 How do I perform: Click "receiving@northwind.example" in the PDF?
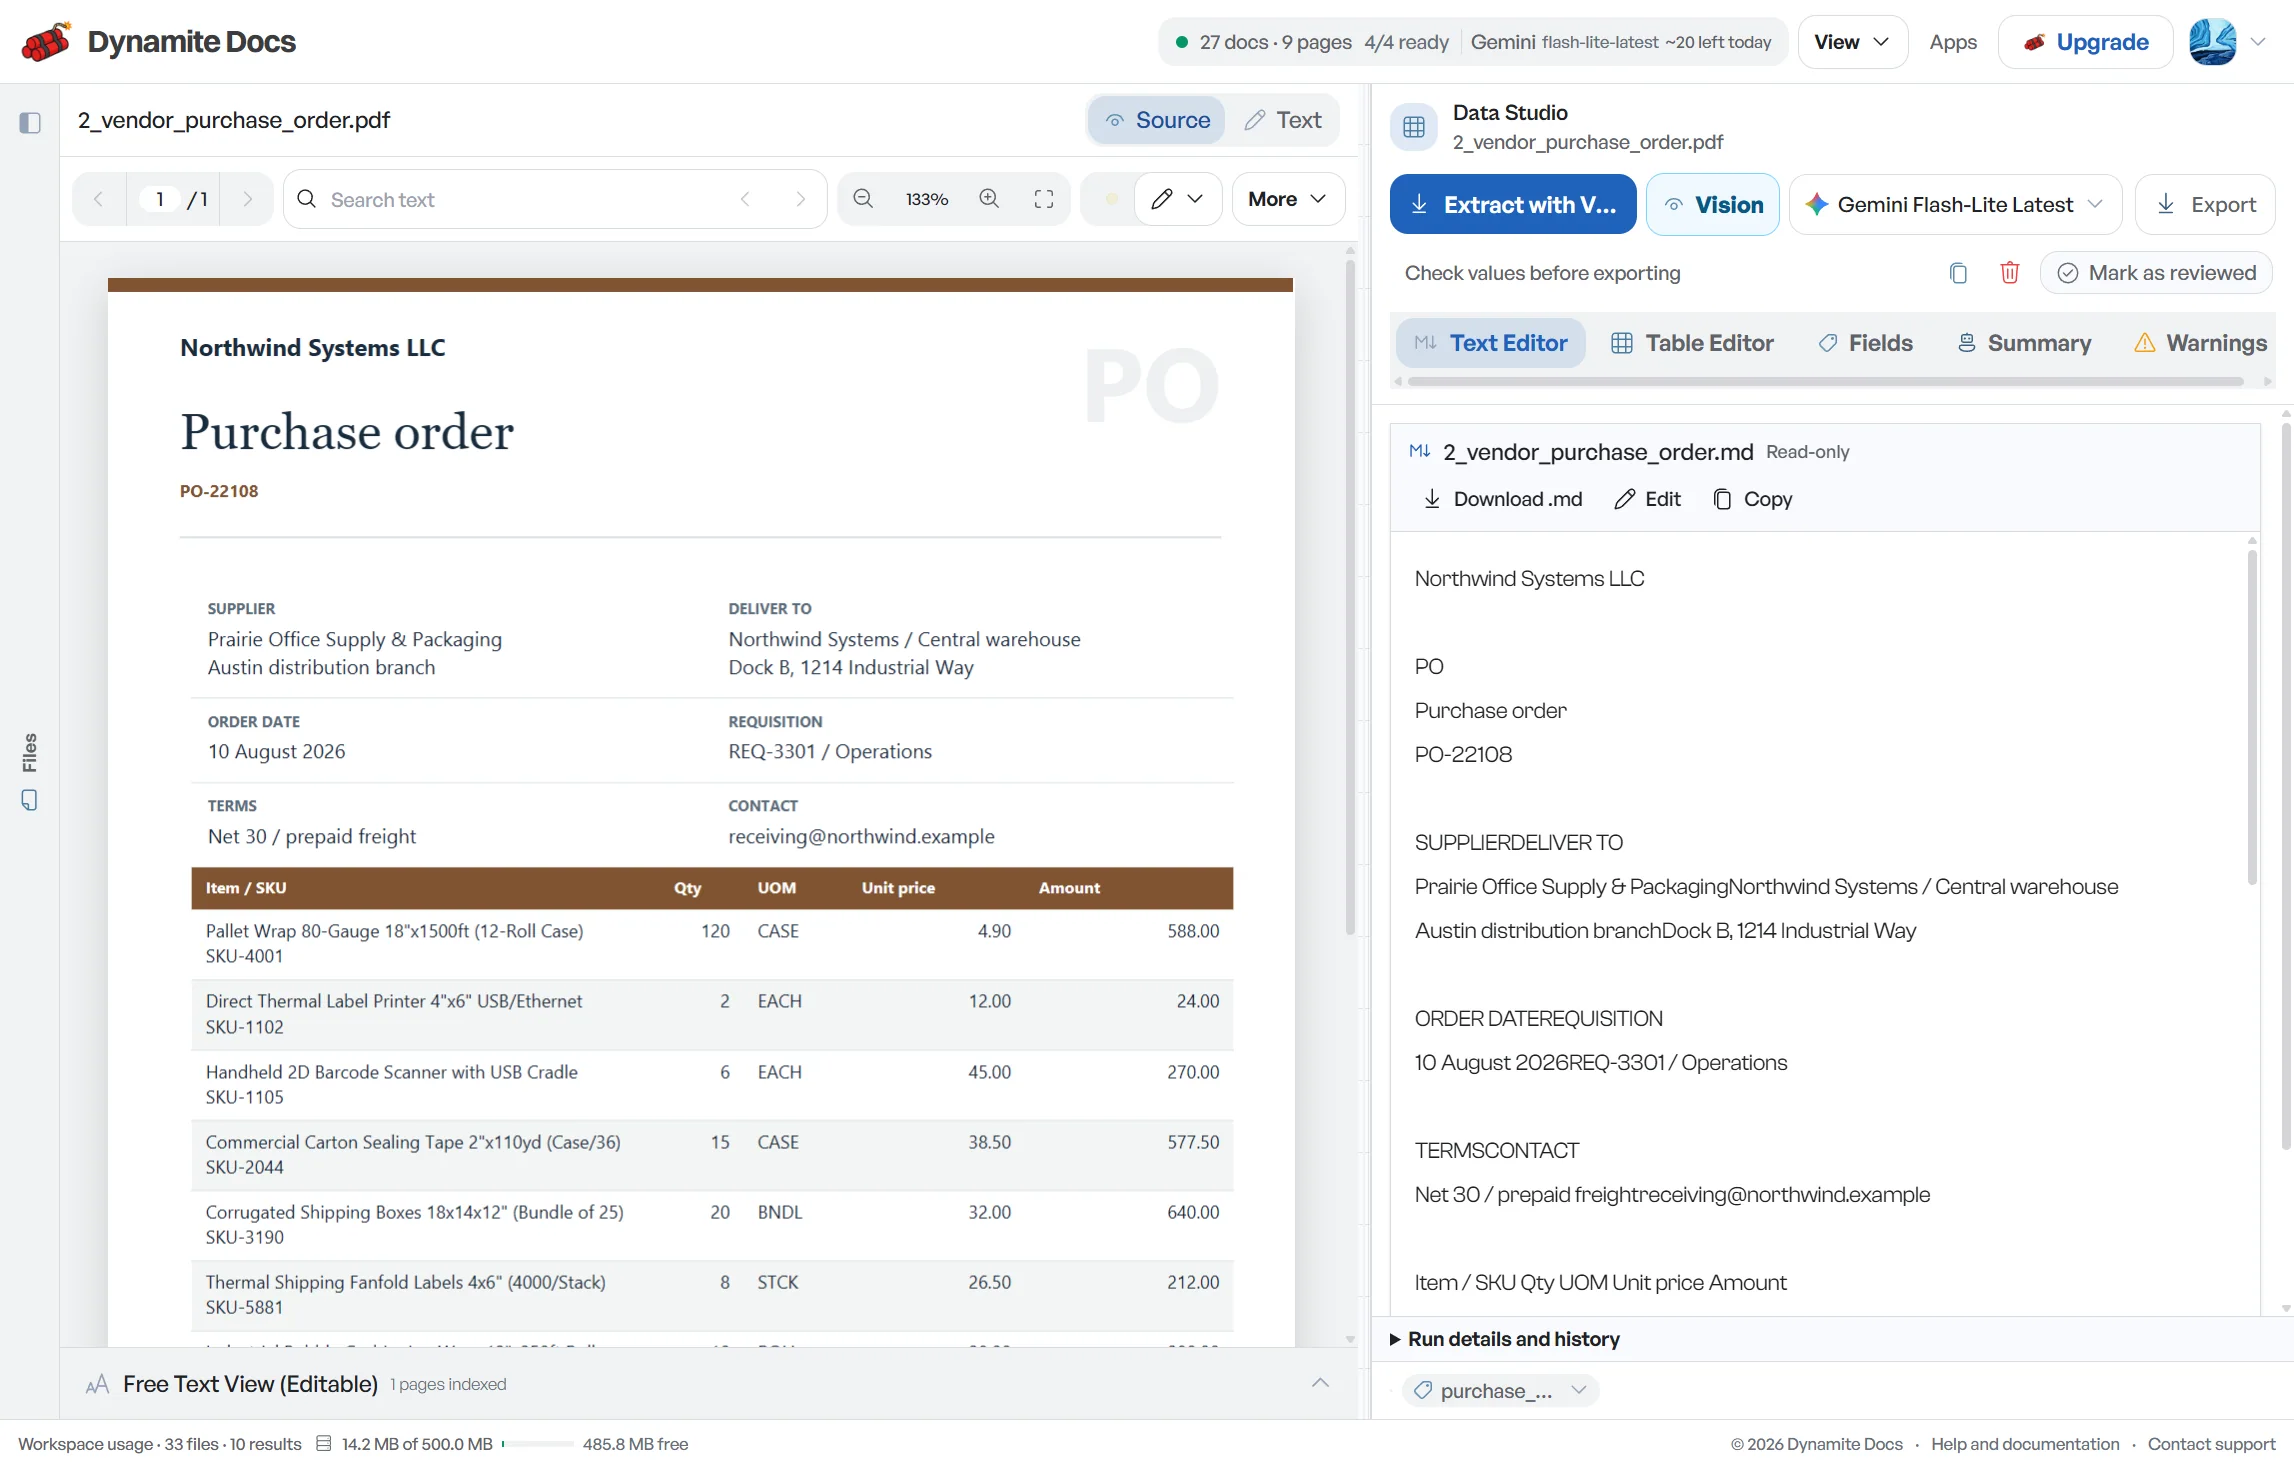click(x=861, y=836)
